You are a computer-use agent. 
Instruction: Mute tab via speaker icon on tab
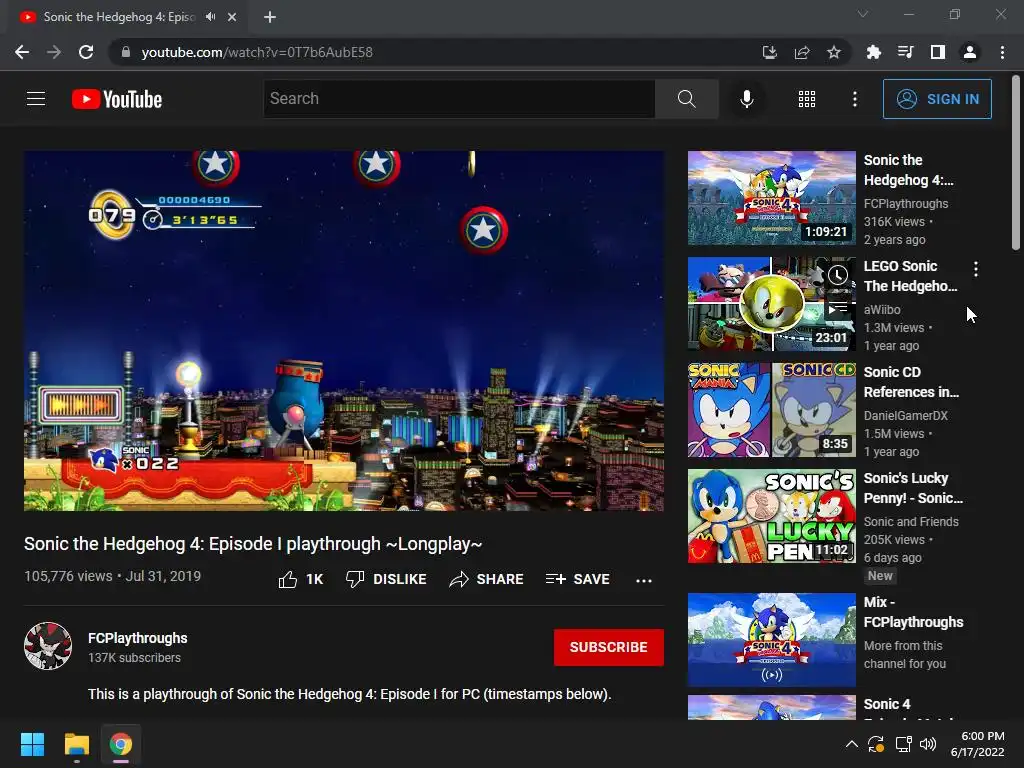coord(210,17)
